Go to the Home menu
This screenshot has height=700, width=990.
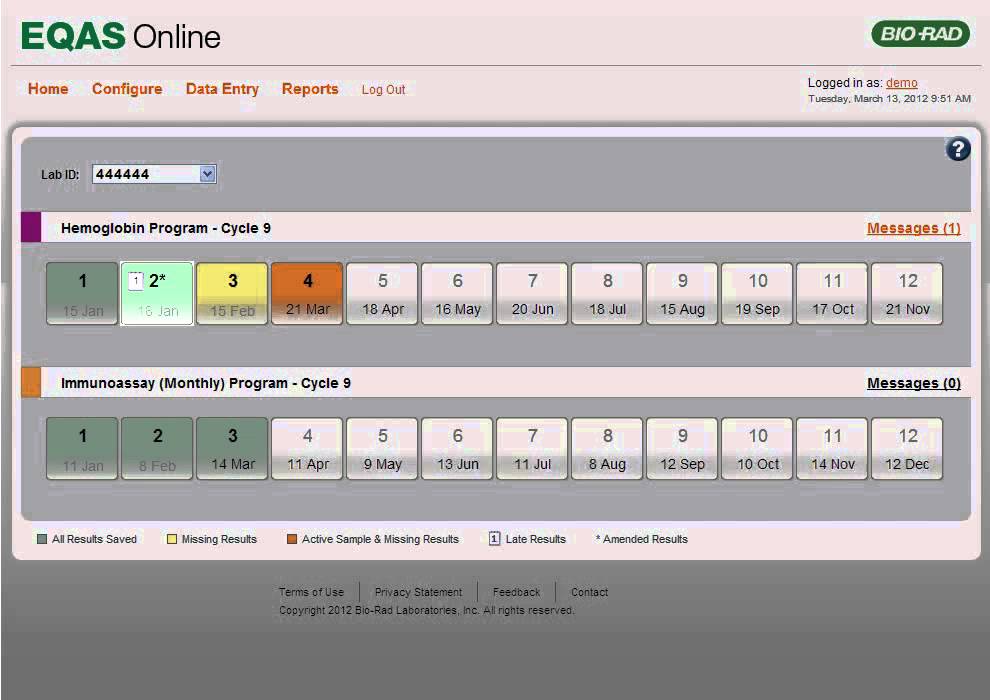(48, 89)
